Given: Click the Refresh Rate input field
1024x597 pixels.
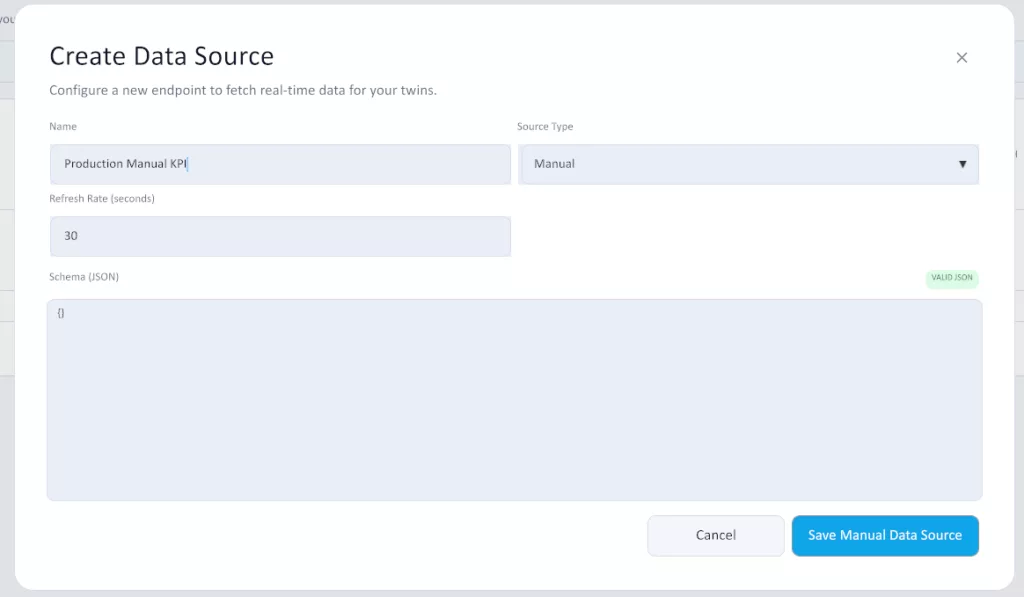Looking at the screenshot, I should tap(280, 236).
